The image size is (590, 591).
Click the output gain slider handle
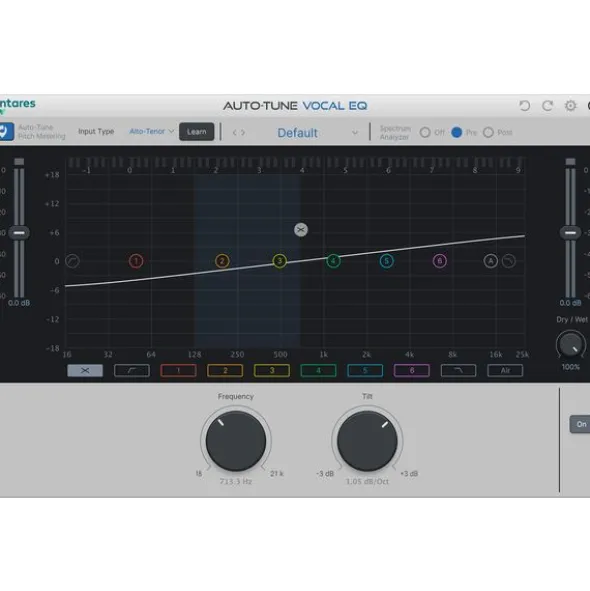tap(570, 233)
